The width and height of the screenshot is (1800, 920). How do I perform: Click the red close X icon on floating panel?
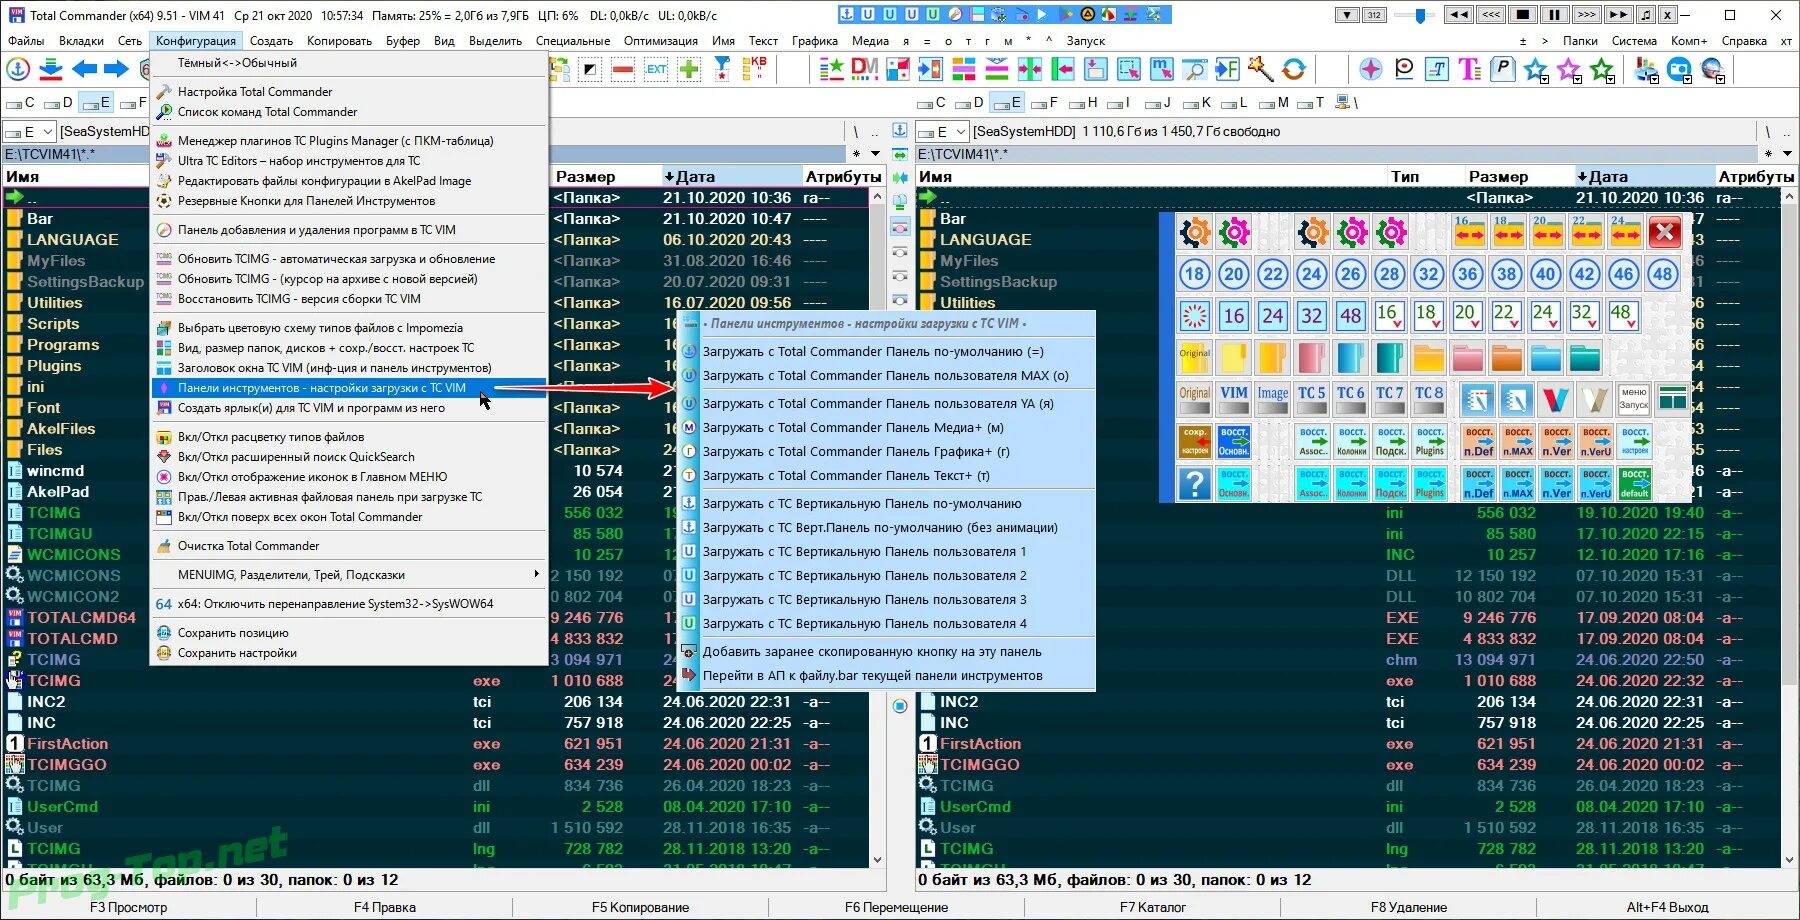pyautogui.click(x=1664, y=233)
